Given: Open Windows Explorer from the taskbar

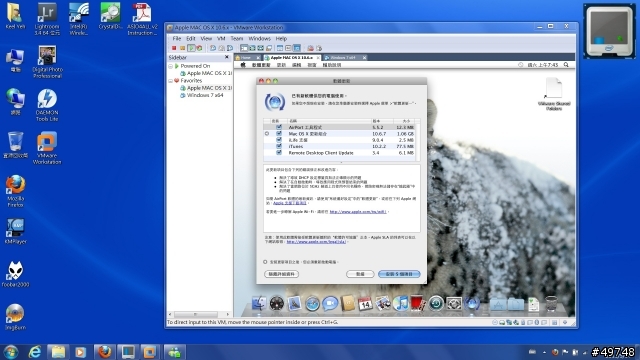Looking at the screenshot, I should point(58,352).
